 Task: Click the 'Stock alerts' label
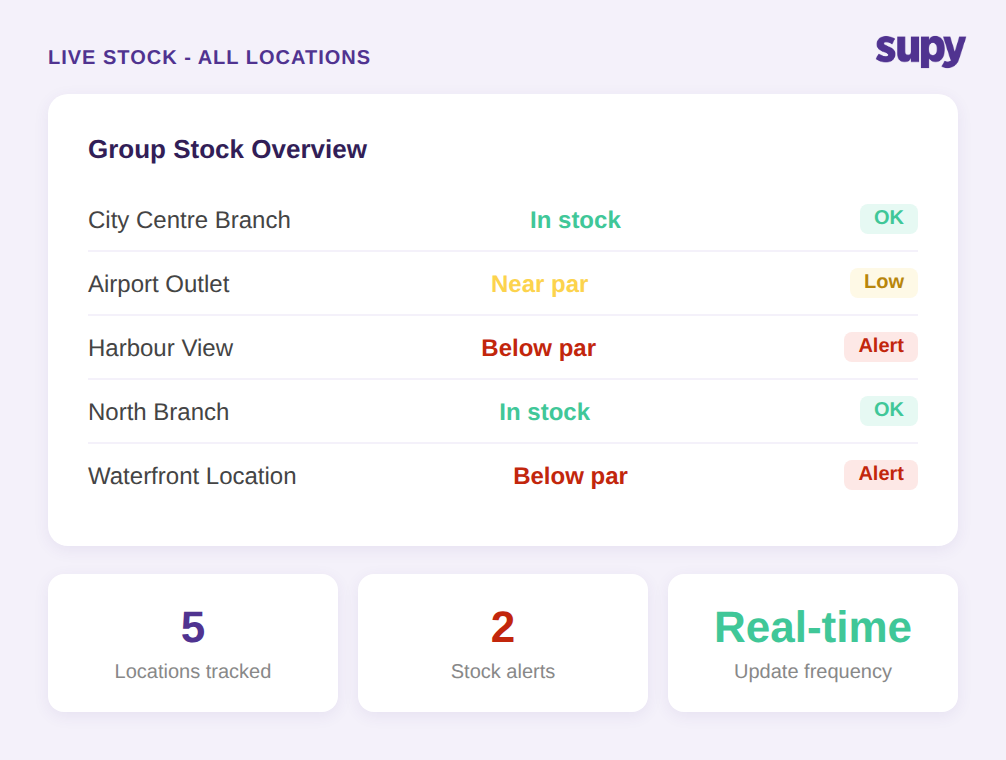[503, 671]
